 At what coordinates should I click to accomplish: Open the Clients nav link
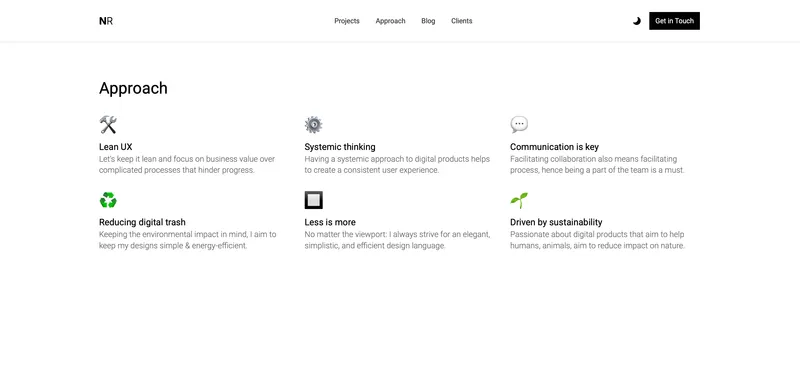pyautogui.click(x=462, y=21)
